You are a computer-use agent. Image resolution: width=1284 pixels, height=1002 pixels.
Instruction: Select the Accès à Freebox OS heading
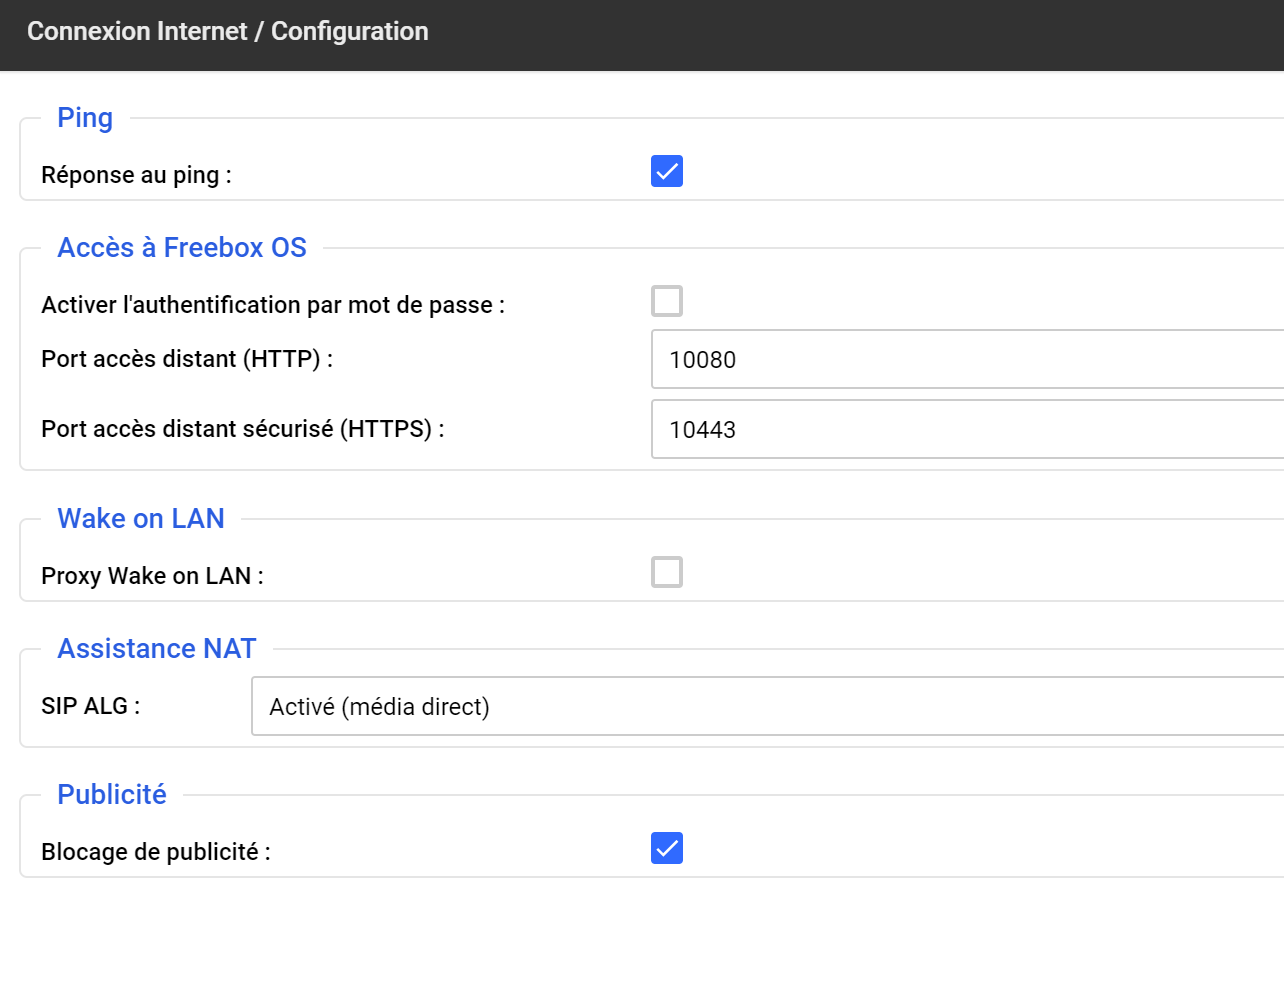(182, 248)
